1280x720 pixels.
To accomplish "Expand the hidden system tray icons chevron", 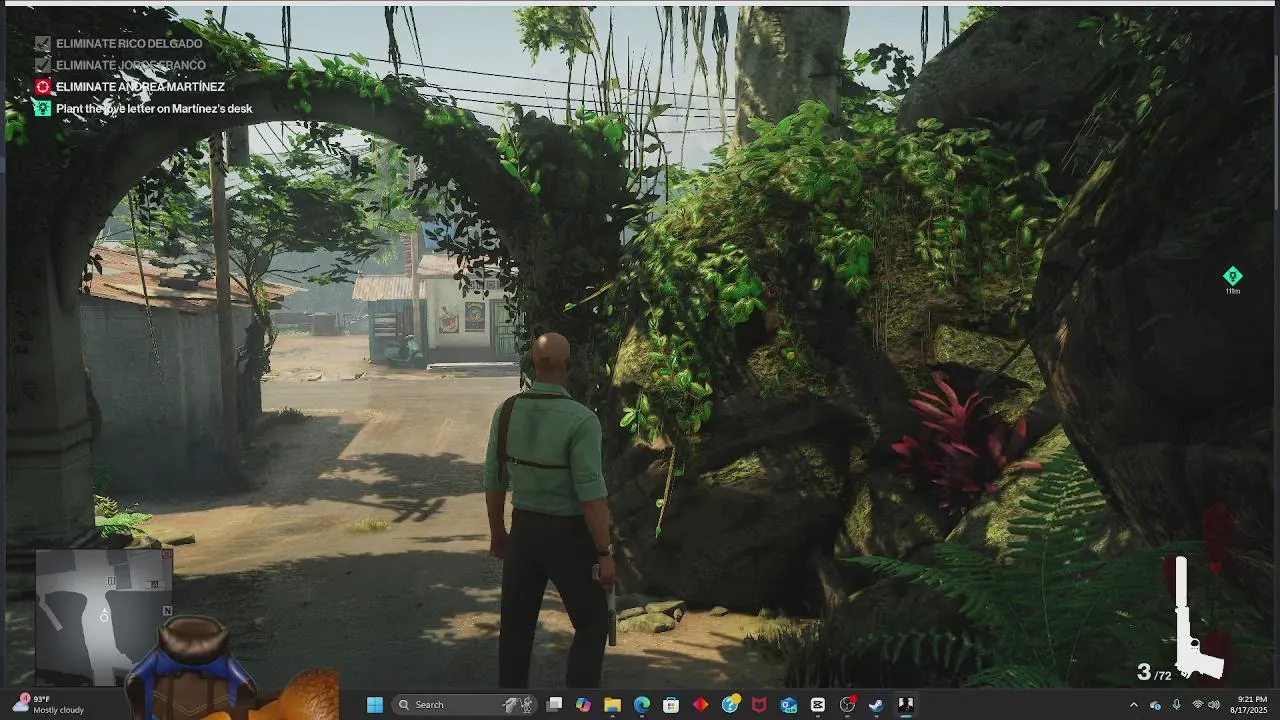I will pyautogui.click(x=1134, y=704).
